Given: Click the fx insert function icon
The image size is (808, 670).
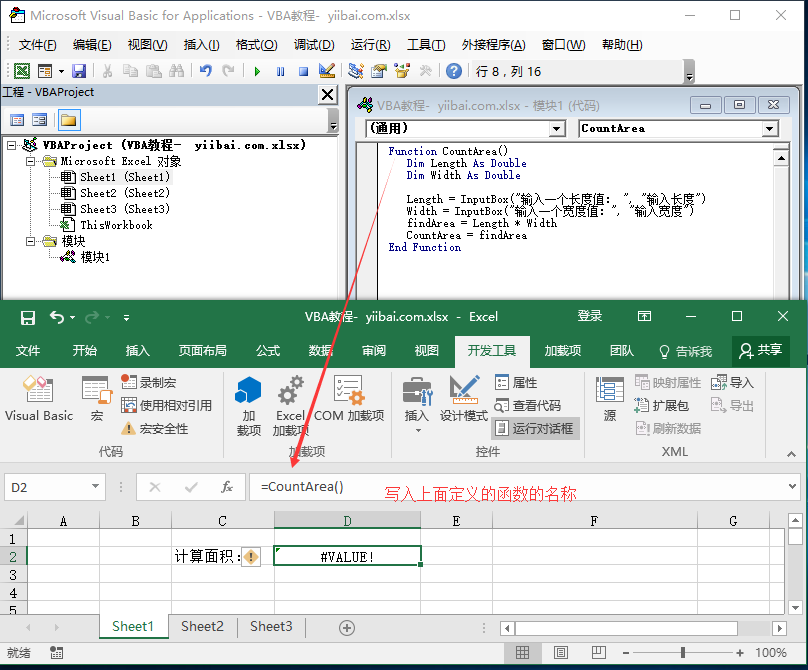Looking at the screenshot, I should pos(227,487).
